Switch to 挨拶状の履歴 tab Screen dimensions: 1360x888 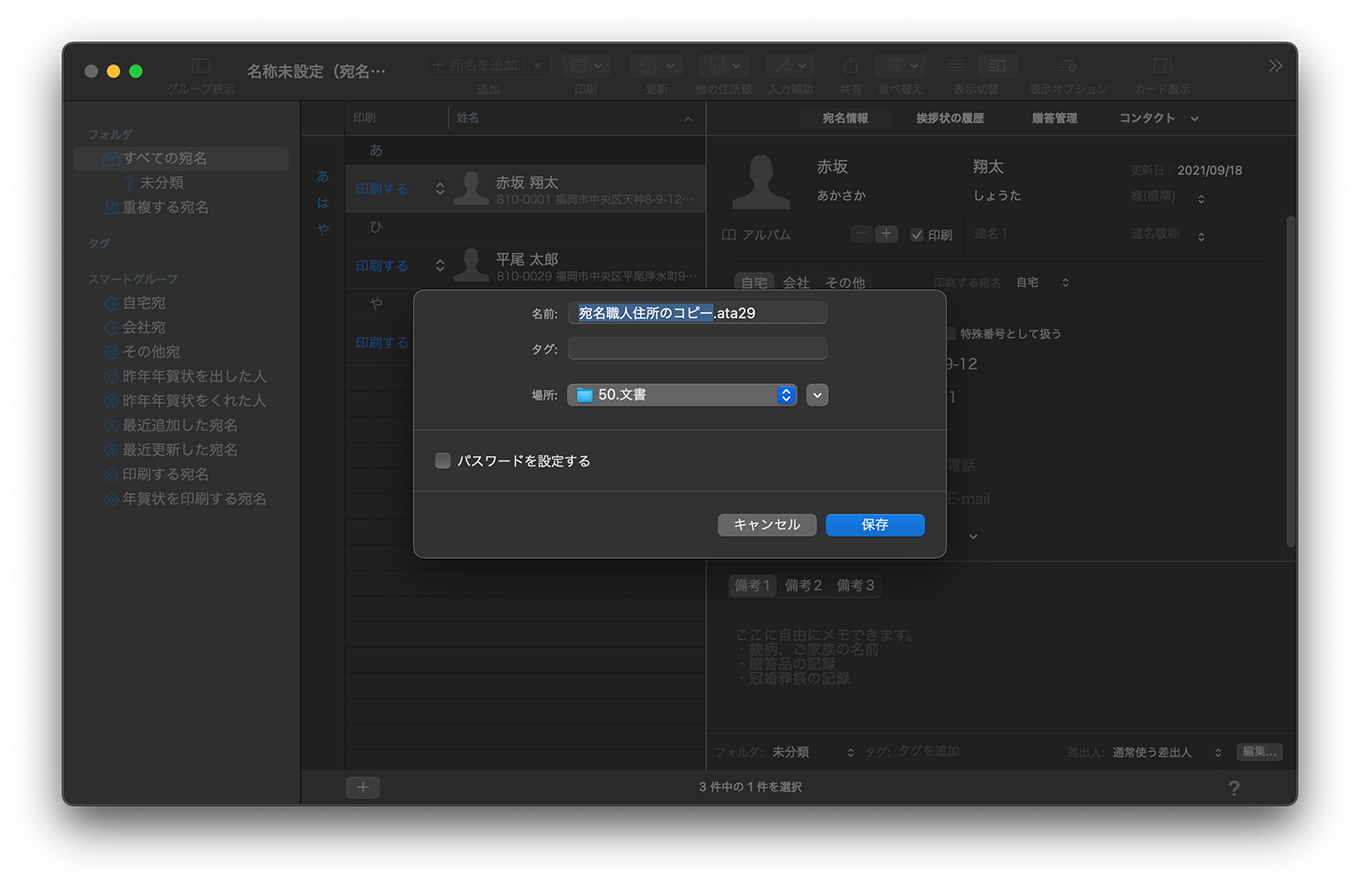[950, 118]
